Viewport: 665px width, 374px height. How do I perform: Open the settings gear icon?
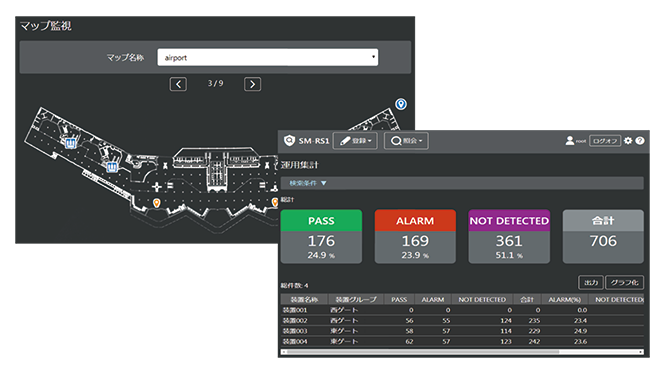(628, 141)
